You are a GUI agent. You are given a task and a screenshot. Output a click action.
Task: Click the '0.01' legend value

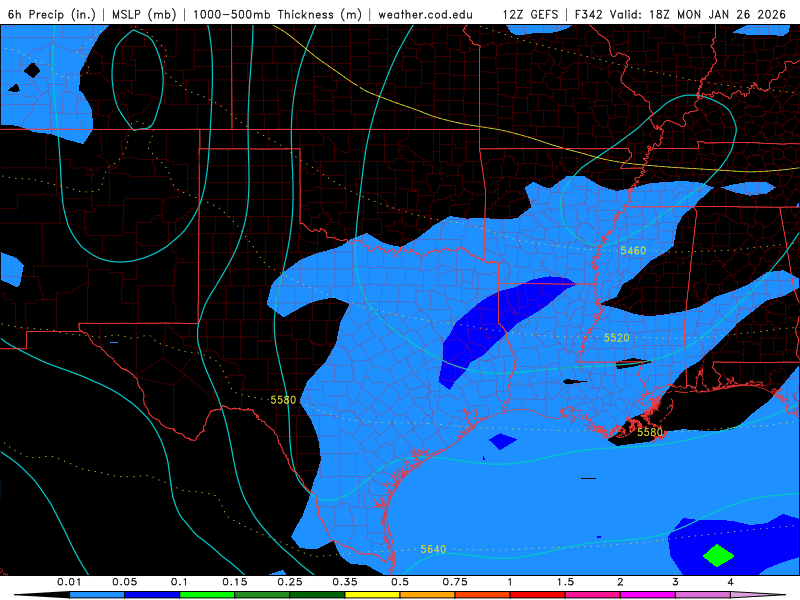69,582
